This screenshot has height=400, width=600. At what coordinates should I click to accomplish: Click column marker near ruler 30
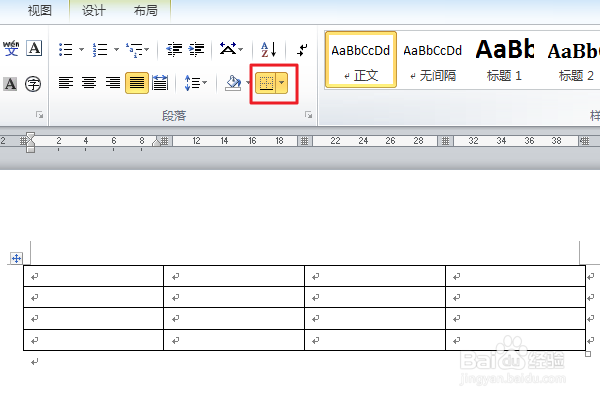(446, 141)
